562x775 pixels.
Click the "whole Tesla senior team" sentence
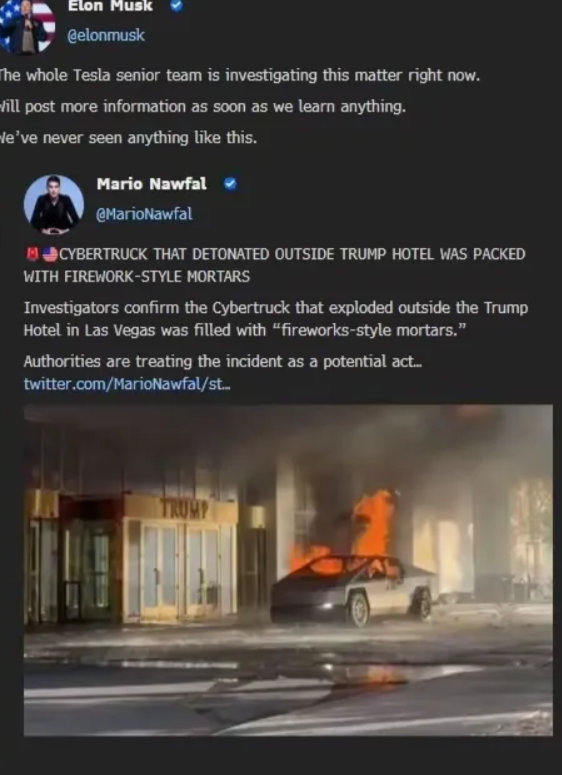(240, 76)
